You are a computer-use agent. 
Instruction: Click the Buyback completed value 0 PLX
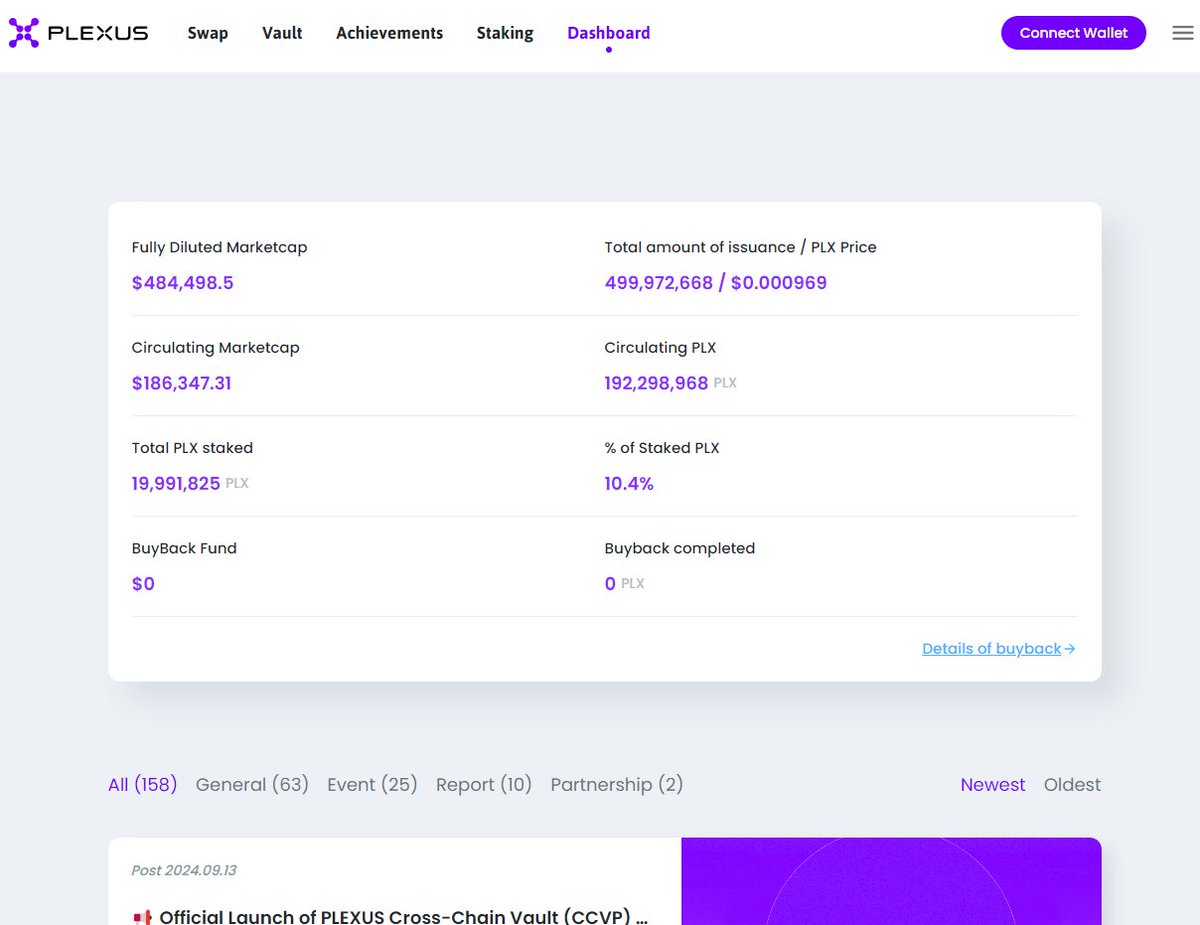pos(624,584)
